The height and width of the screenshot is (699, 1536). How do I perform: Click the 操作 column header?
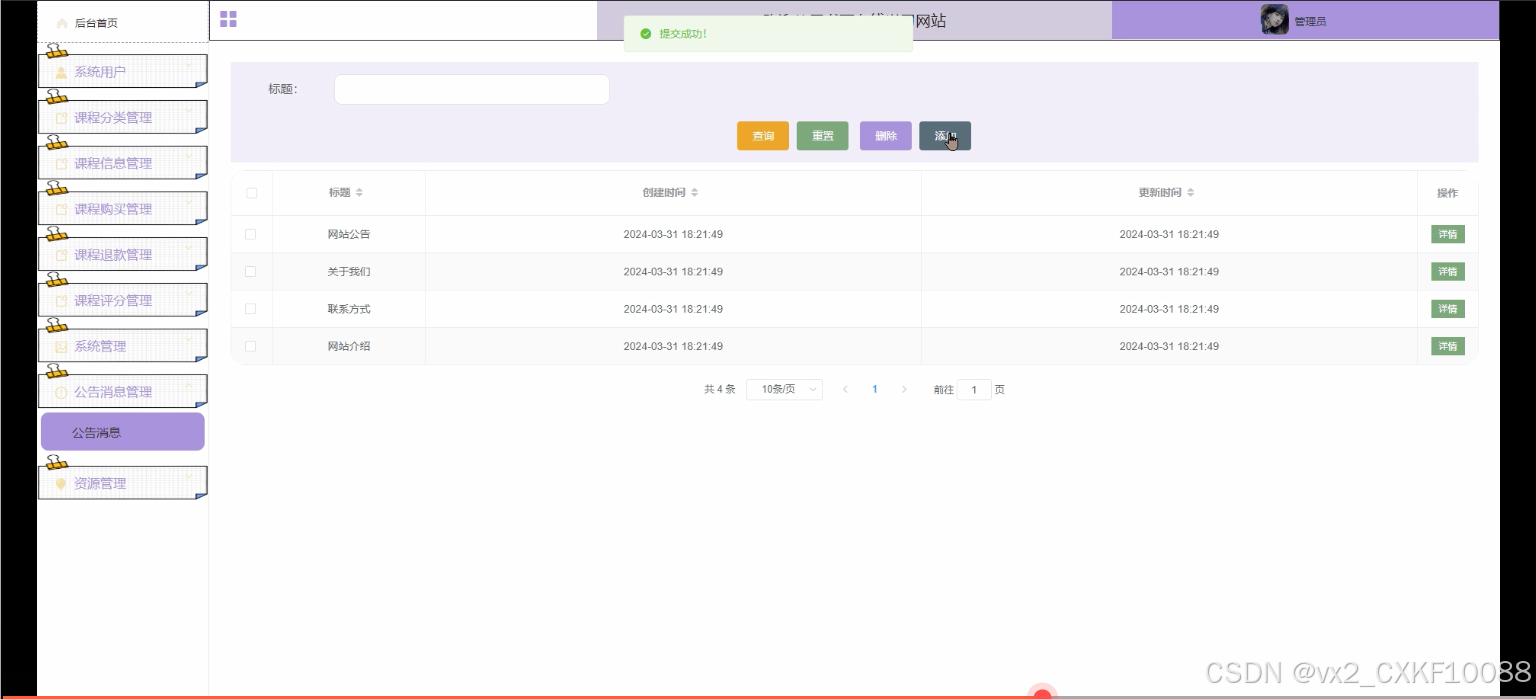(1447, 193)
